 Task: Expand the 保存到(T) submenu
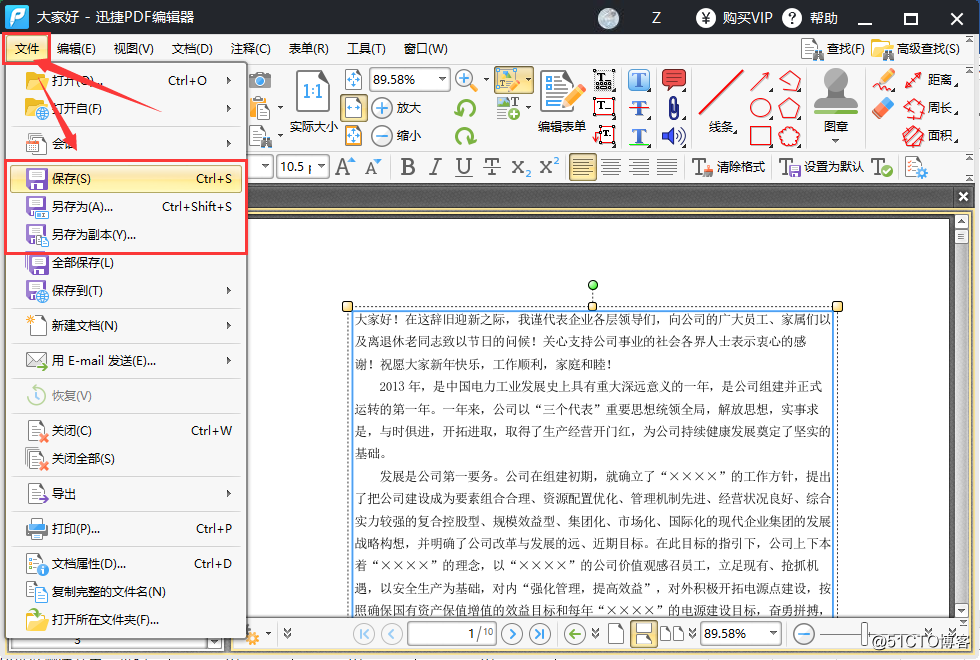(126, 291)
